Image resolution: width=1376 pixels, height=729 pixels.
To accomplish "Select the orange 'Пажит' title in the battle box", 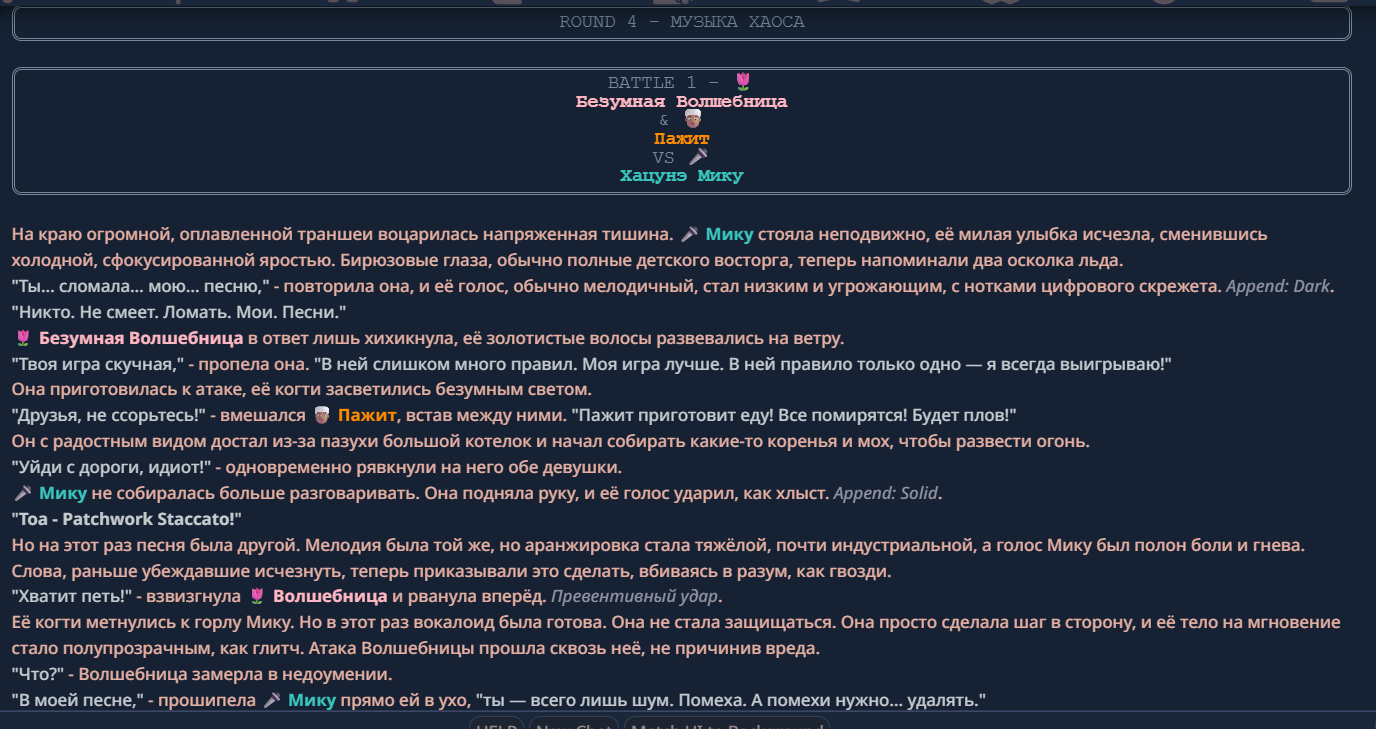I will (x=681, y=138).
